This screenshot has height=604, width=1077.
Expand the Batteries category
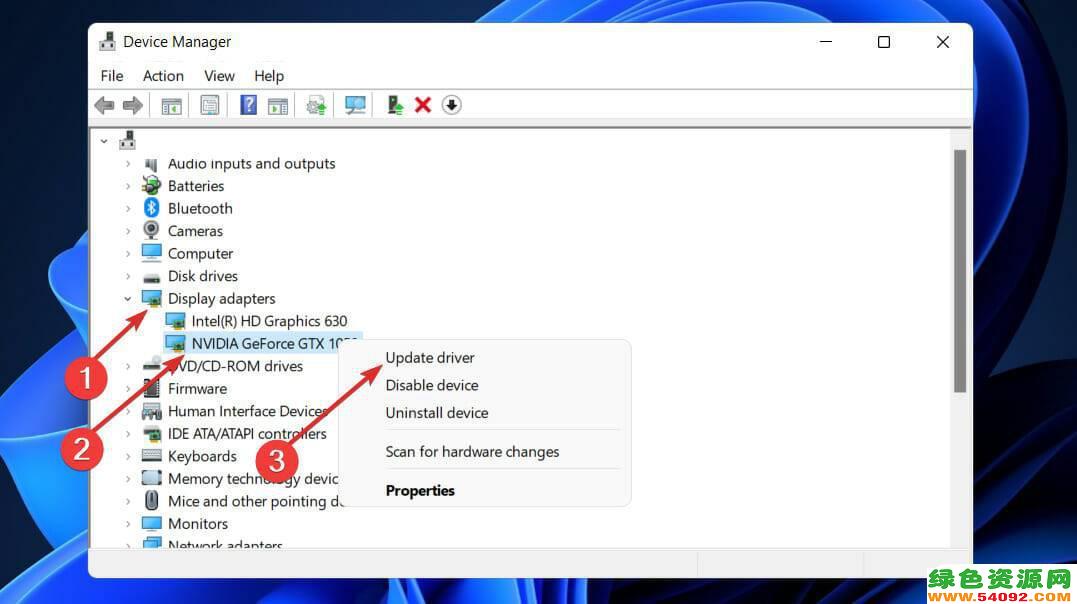(128, 186)
